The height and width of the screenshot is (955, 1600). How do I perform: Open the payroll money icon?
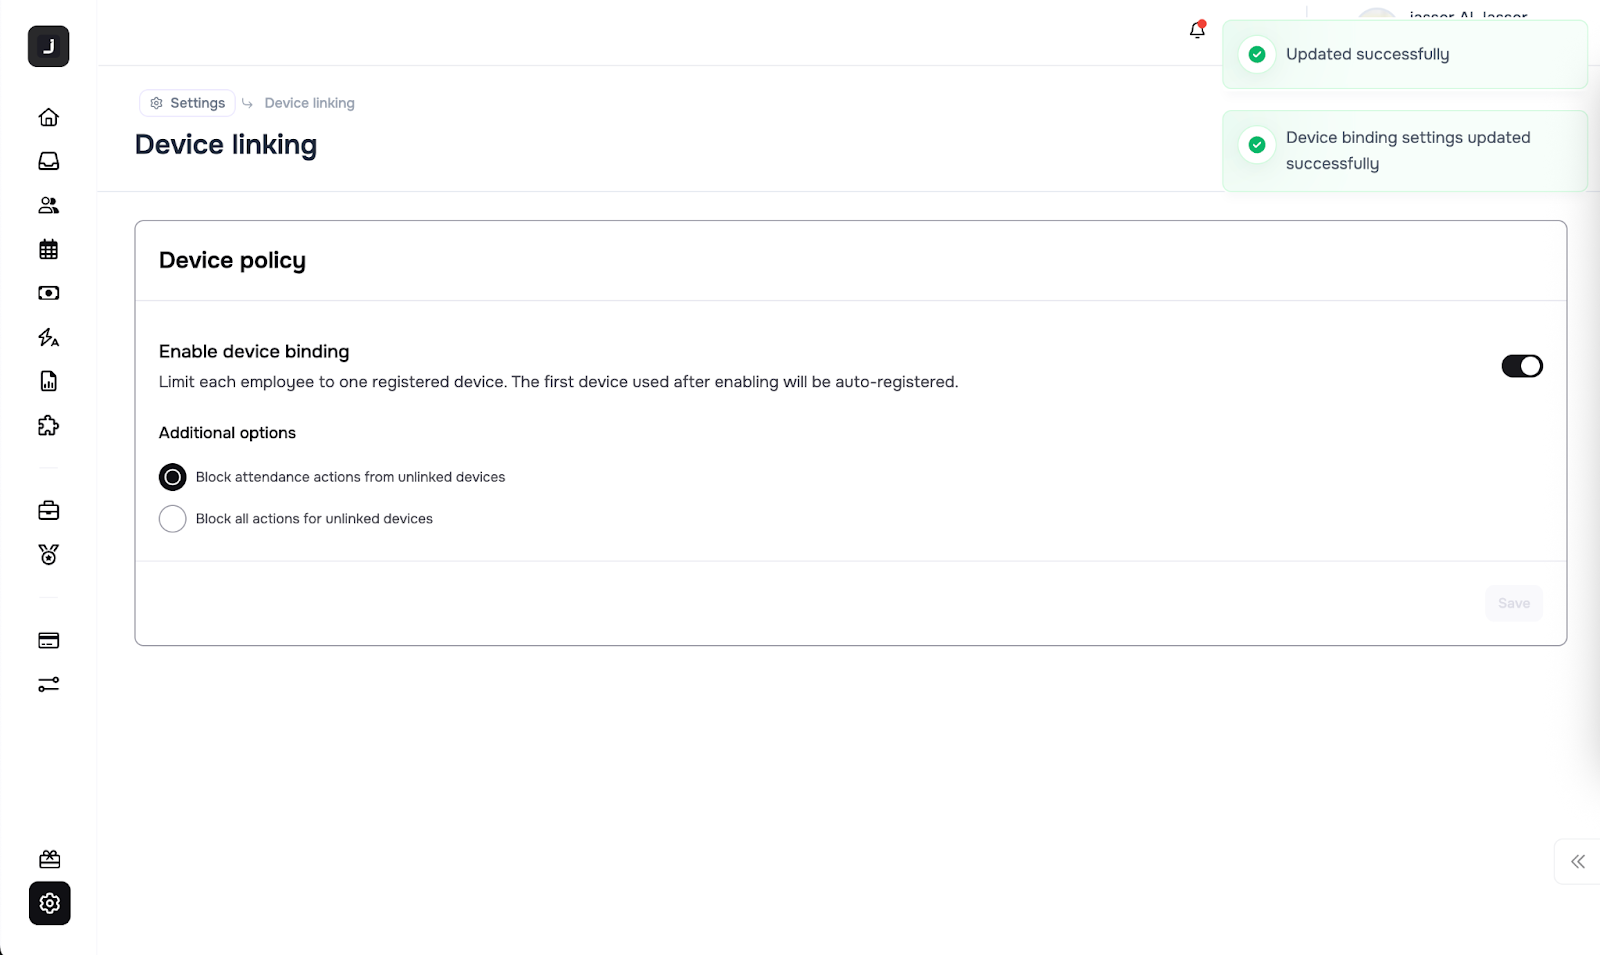click(x=48, y=293)
